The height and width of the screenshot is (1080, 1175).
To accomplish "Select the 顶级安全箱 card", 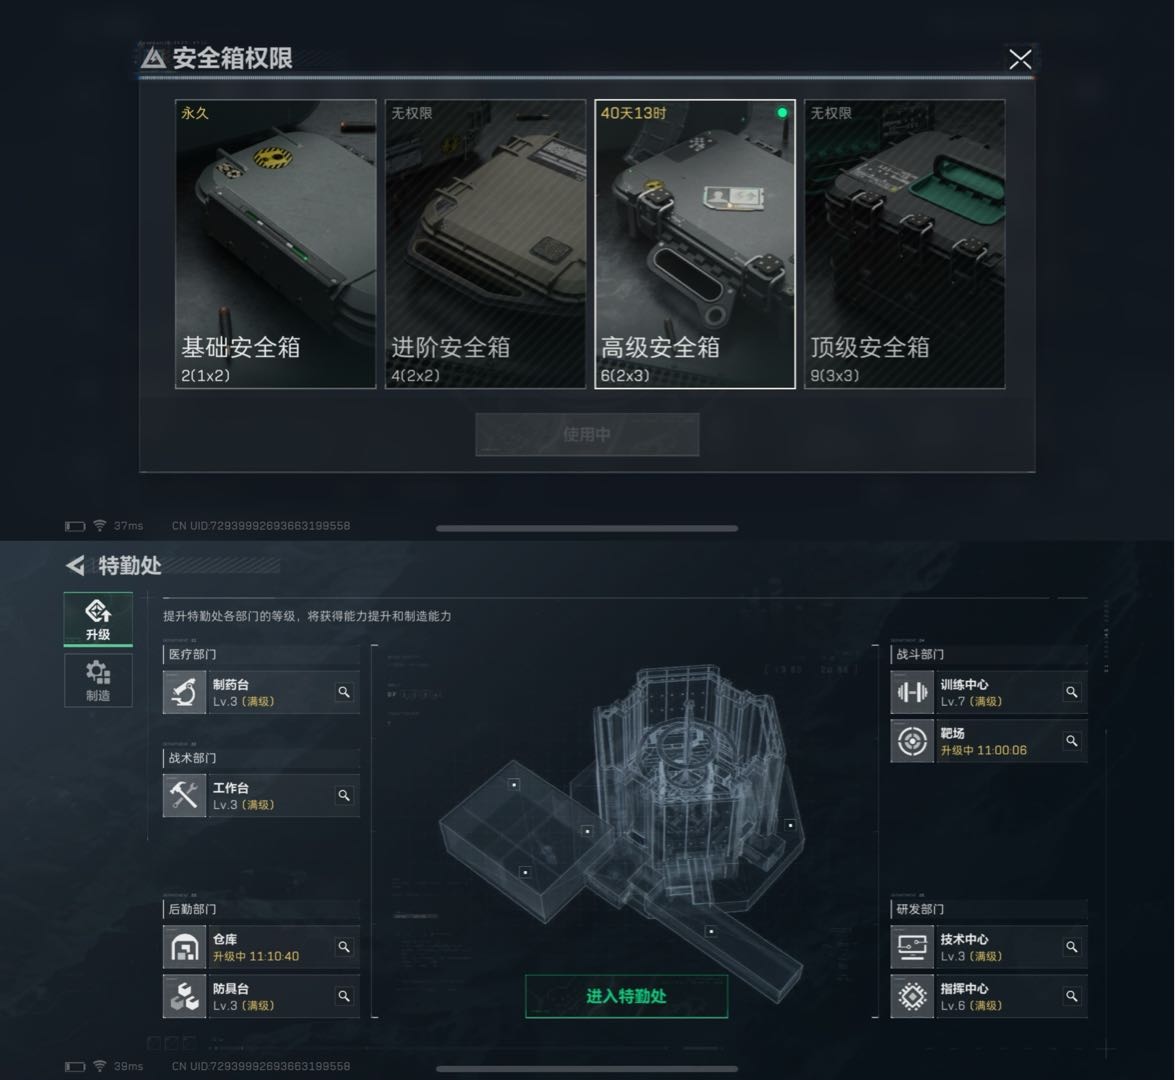I will click(x=904, y=244).
